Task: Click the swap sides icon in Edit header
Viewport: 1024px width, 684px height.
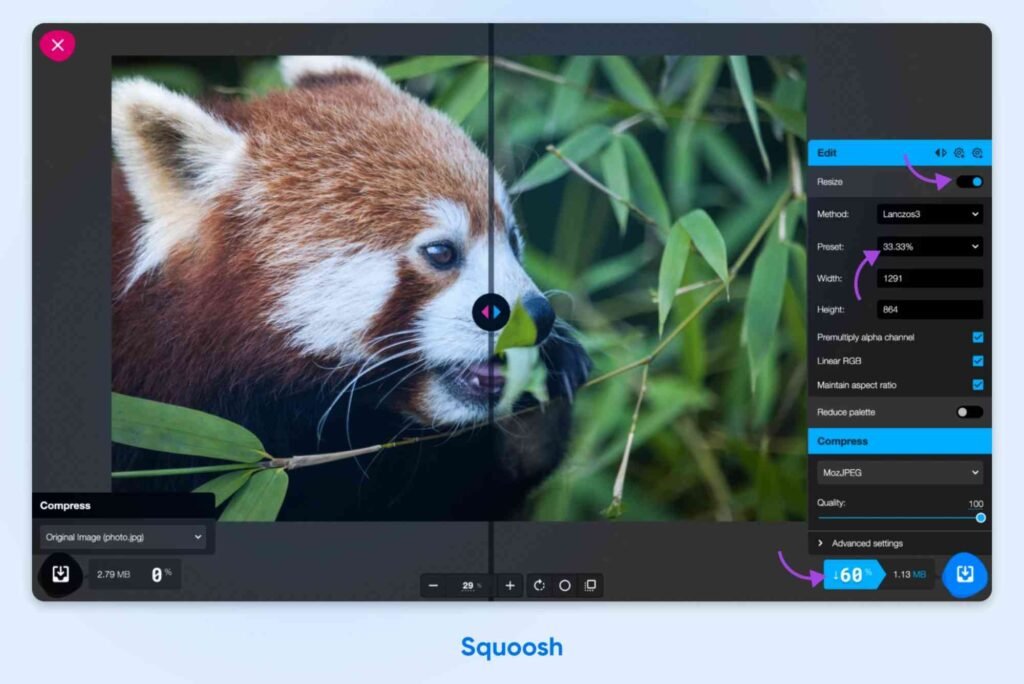Action: [x=939, y=152]
